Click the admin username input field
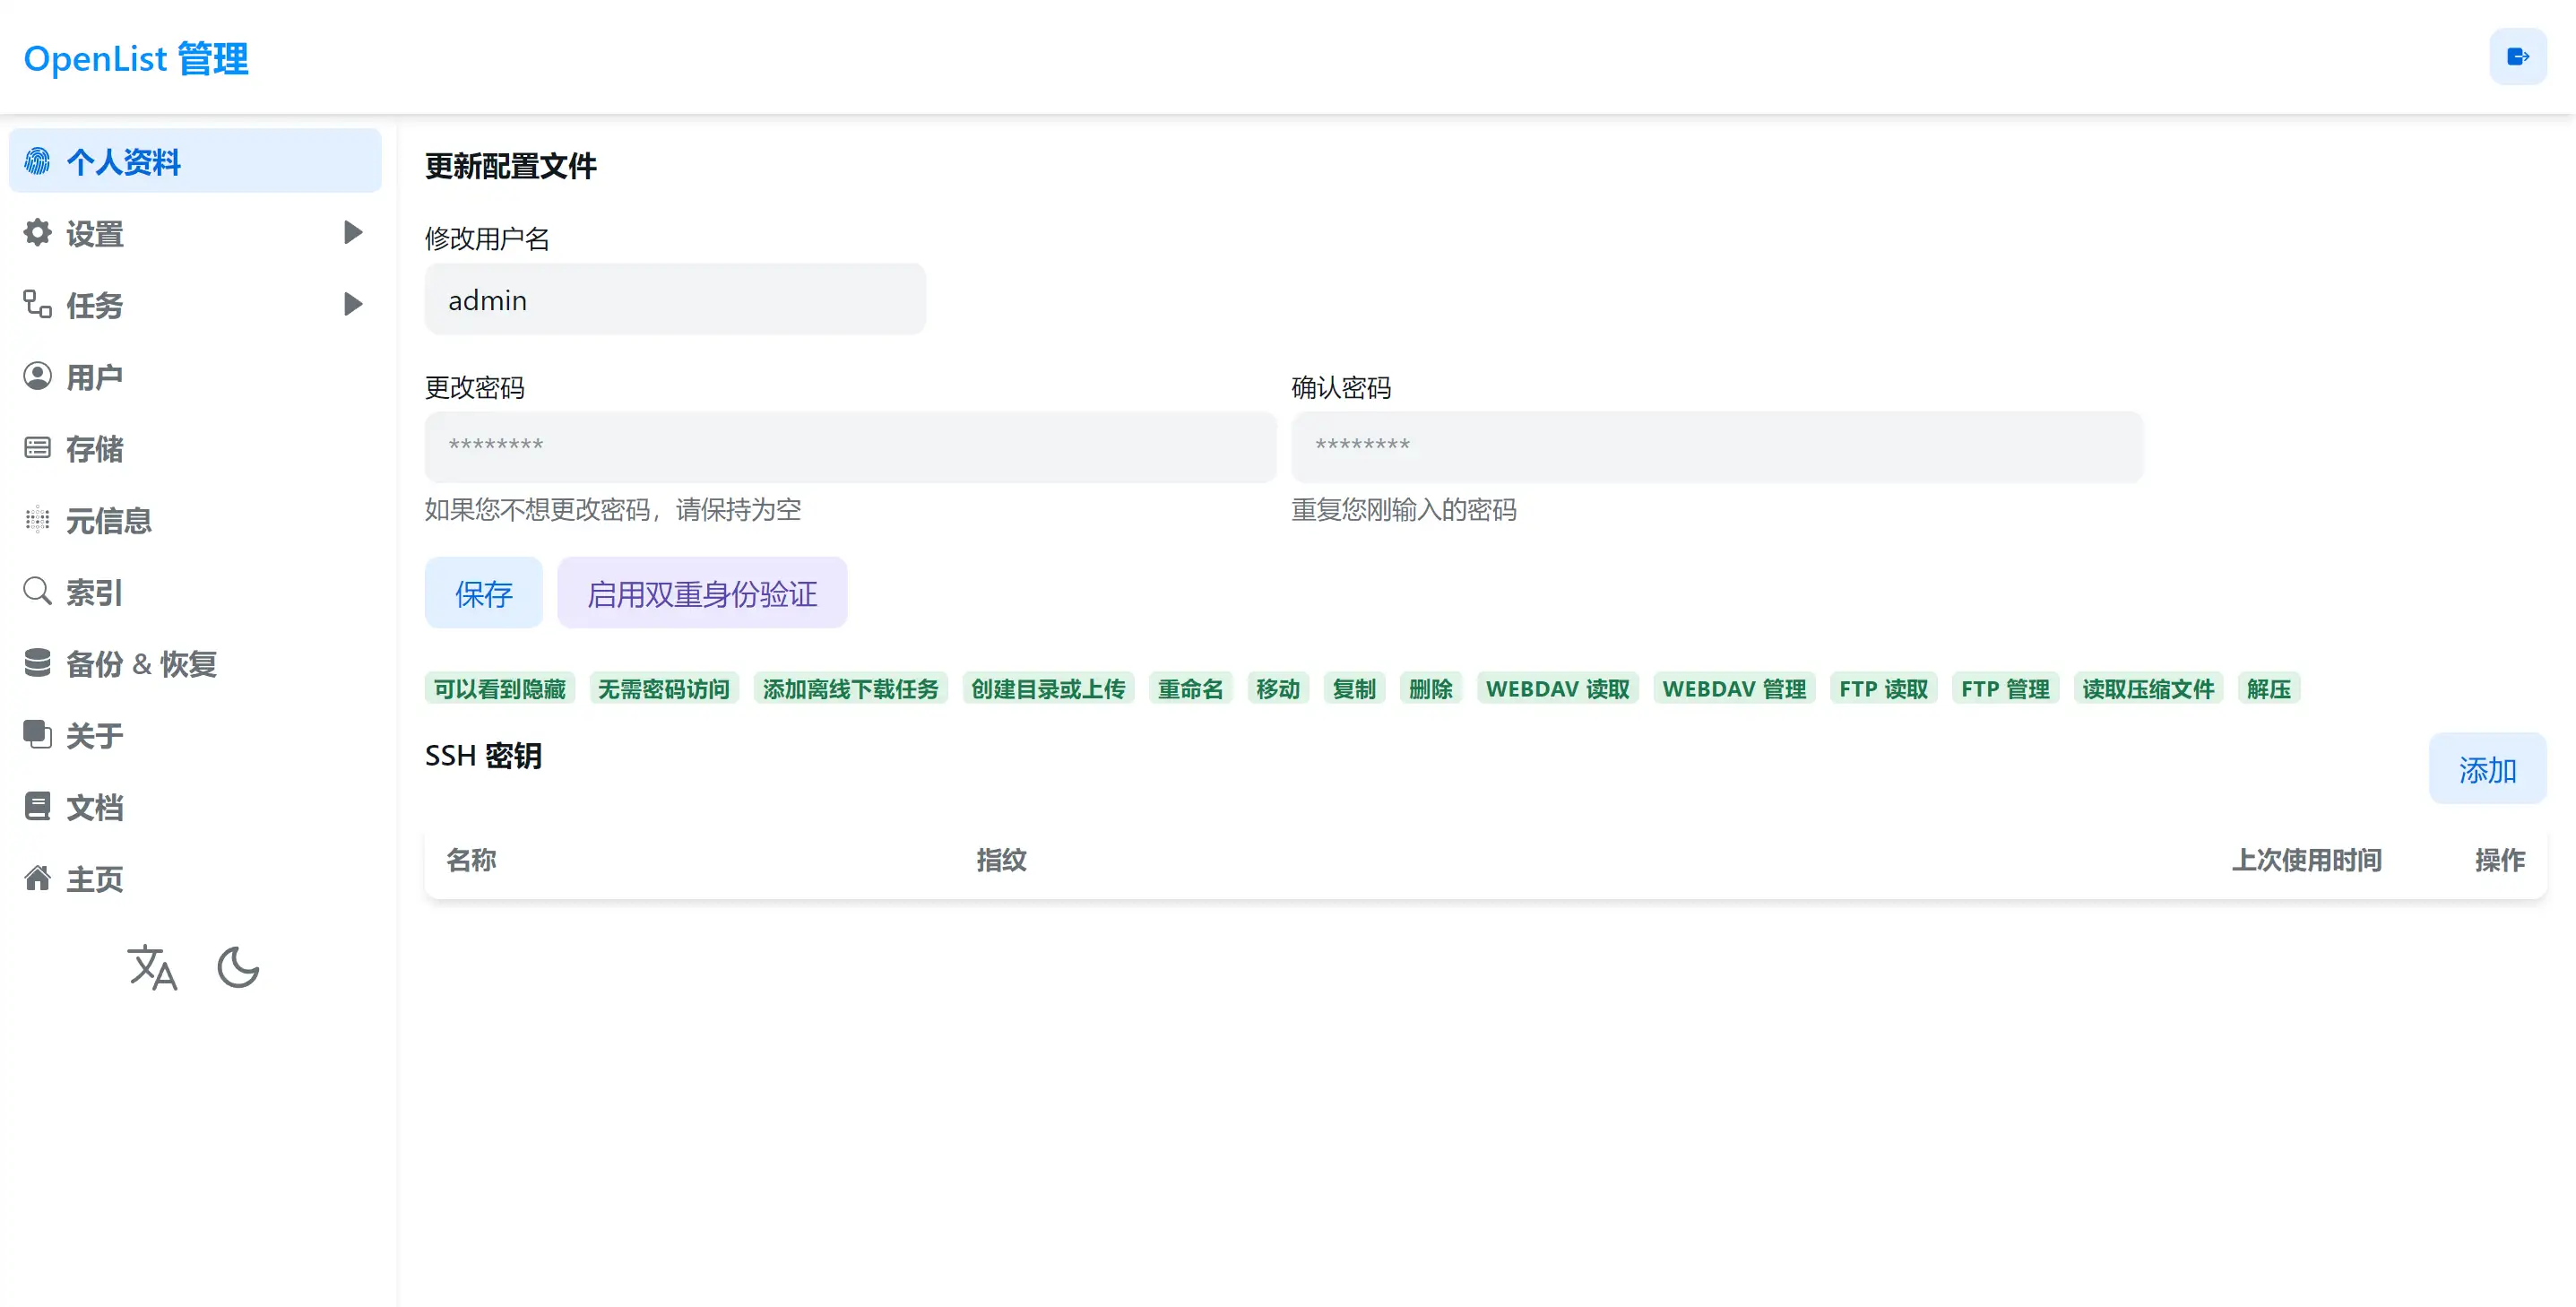This screenshot has height=1307, width=2576. [x=675, y=299]
